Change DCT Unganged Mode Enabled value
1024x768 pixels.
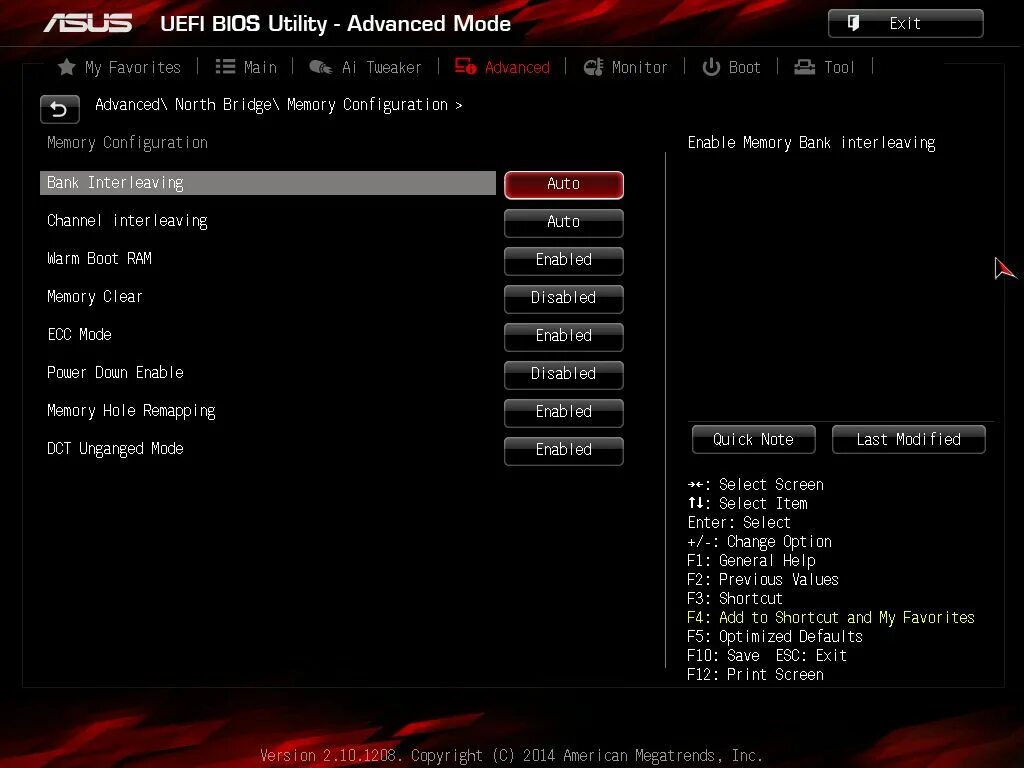click(564, 449)
